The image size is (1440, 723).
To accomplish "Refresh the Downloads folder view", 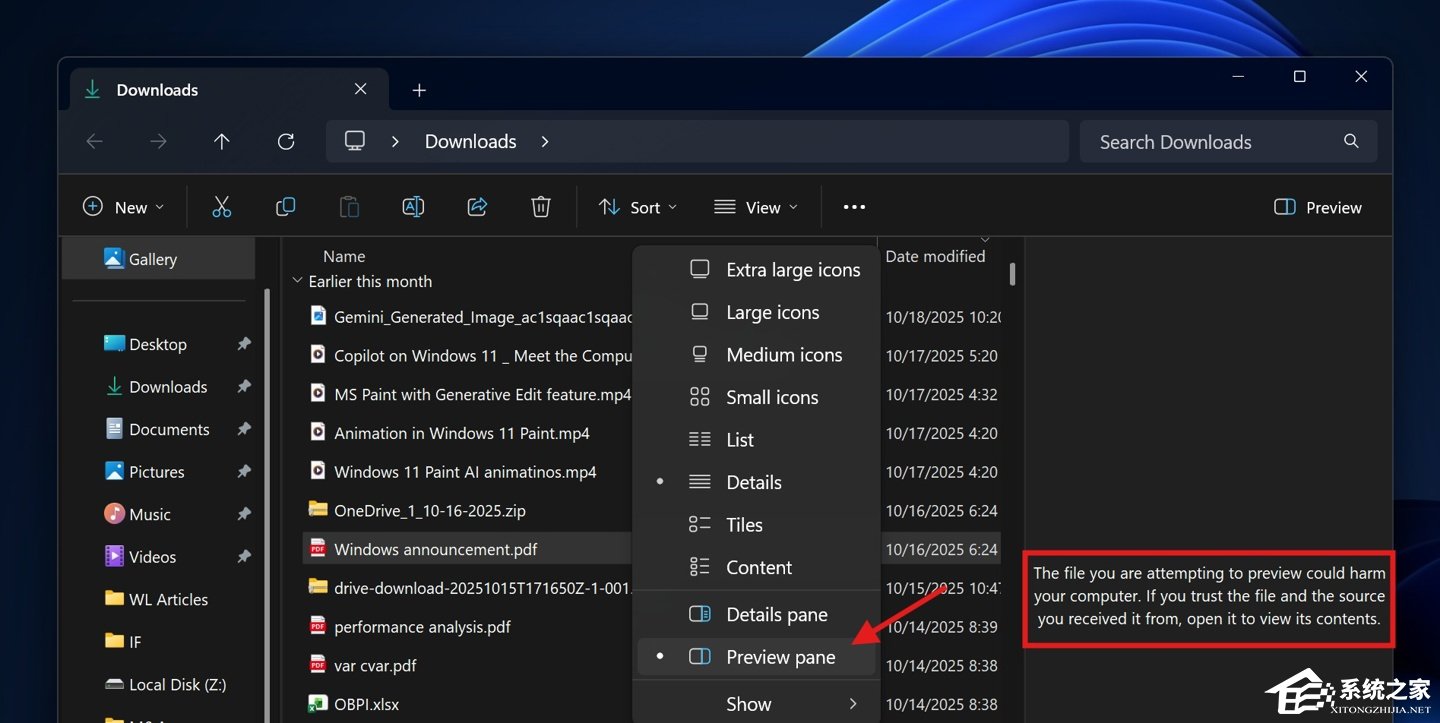I will [285, 141].
